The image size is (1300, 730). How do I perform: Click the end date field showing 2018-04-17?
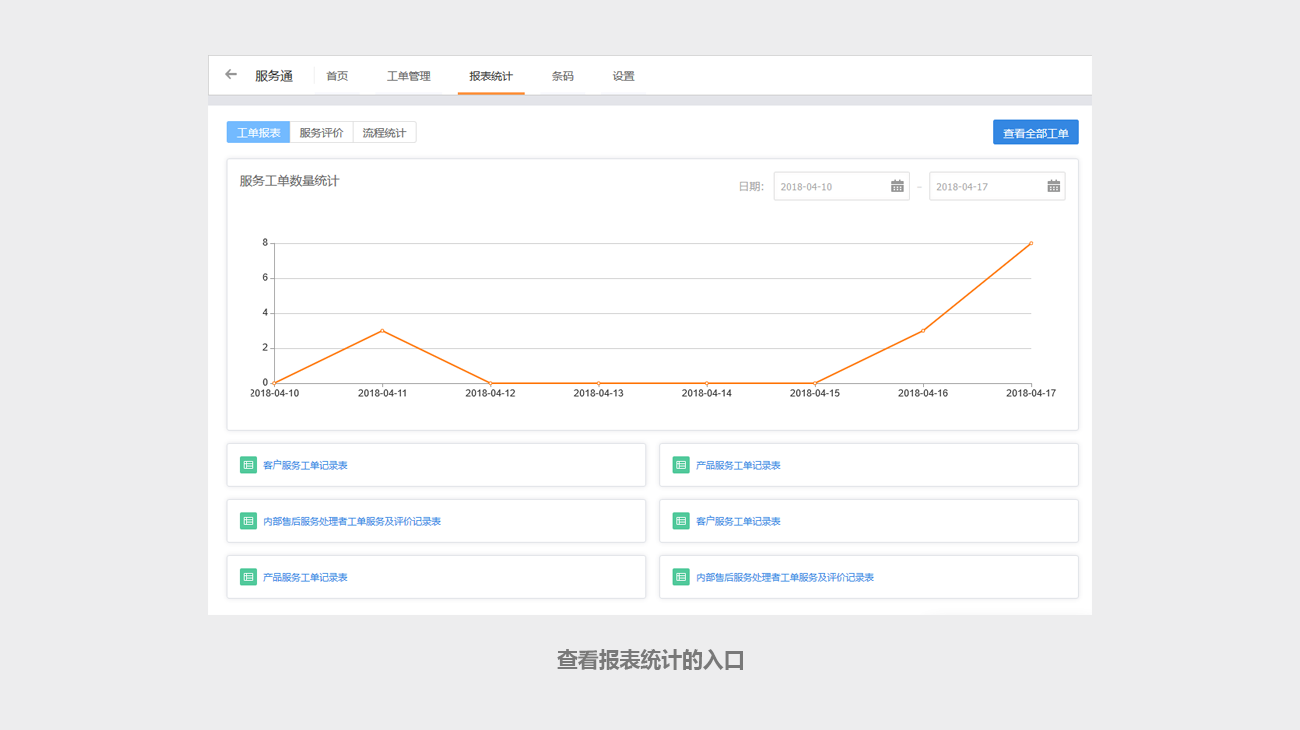pos(997,186)
